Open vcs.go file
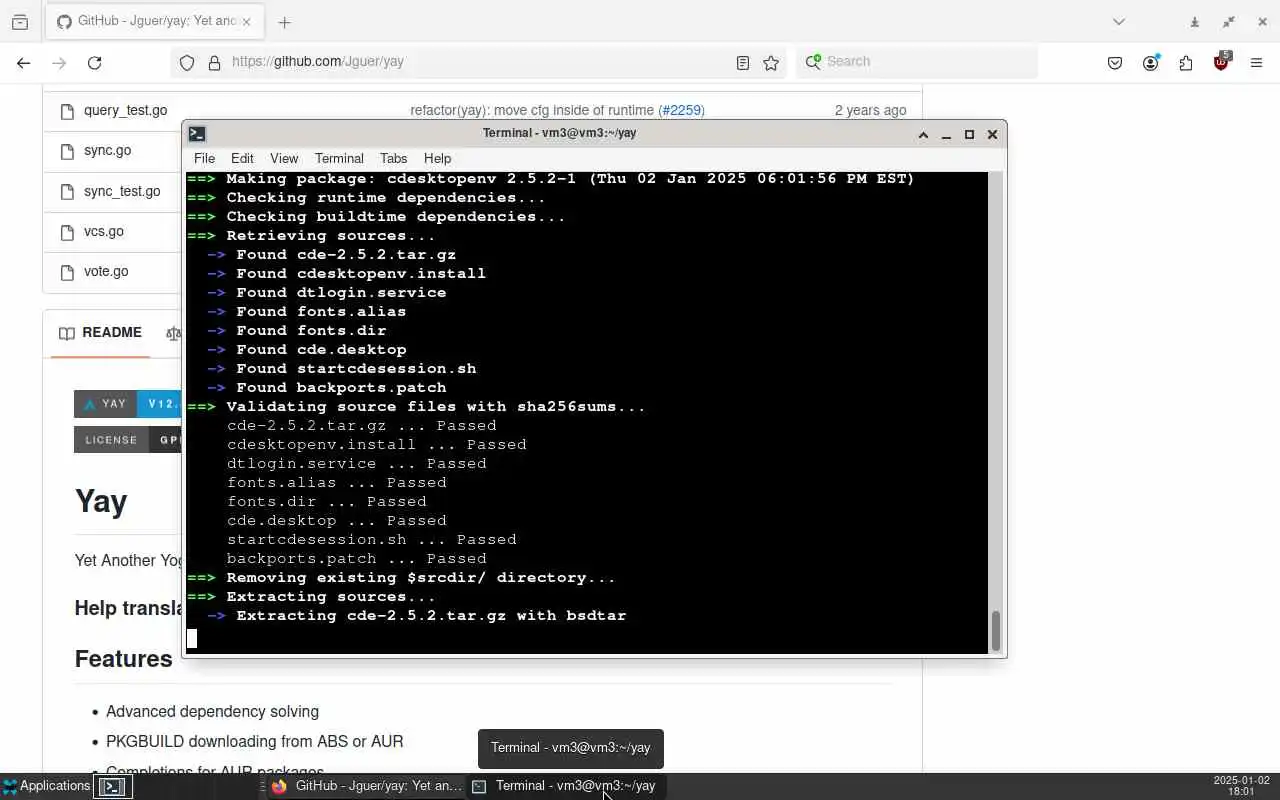The image size is (1280, 800). [x=104, y=231]
